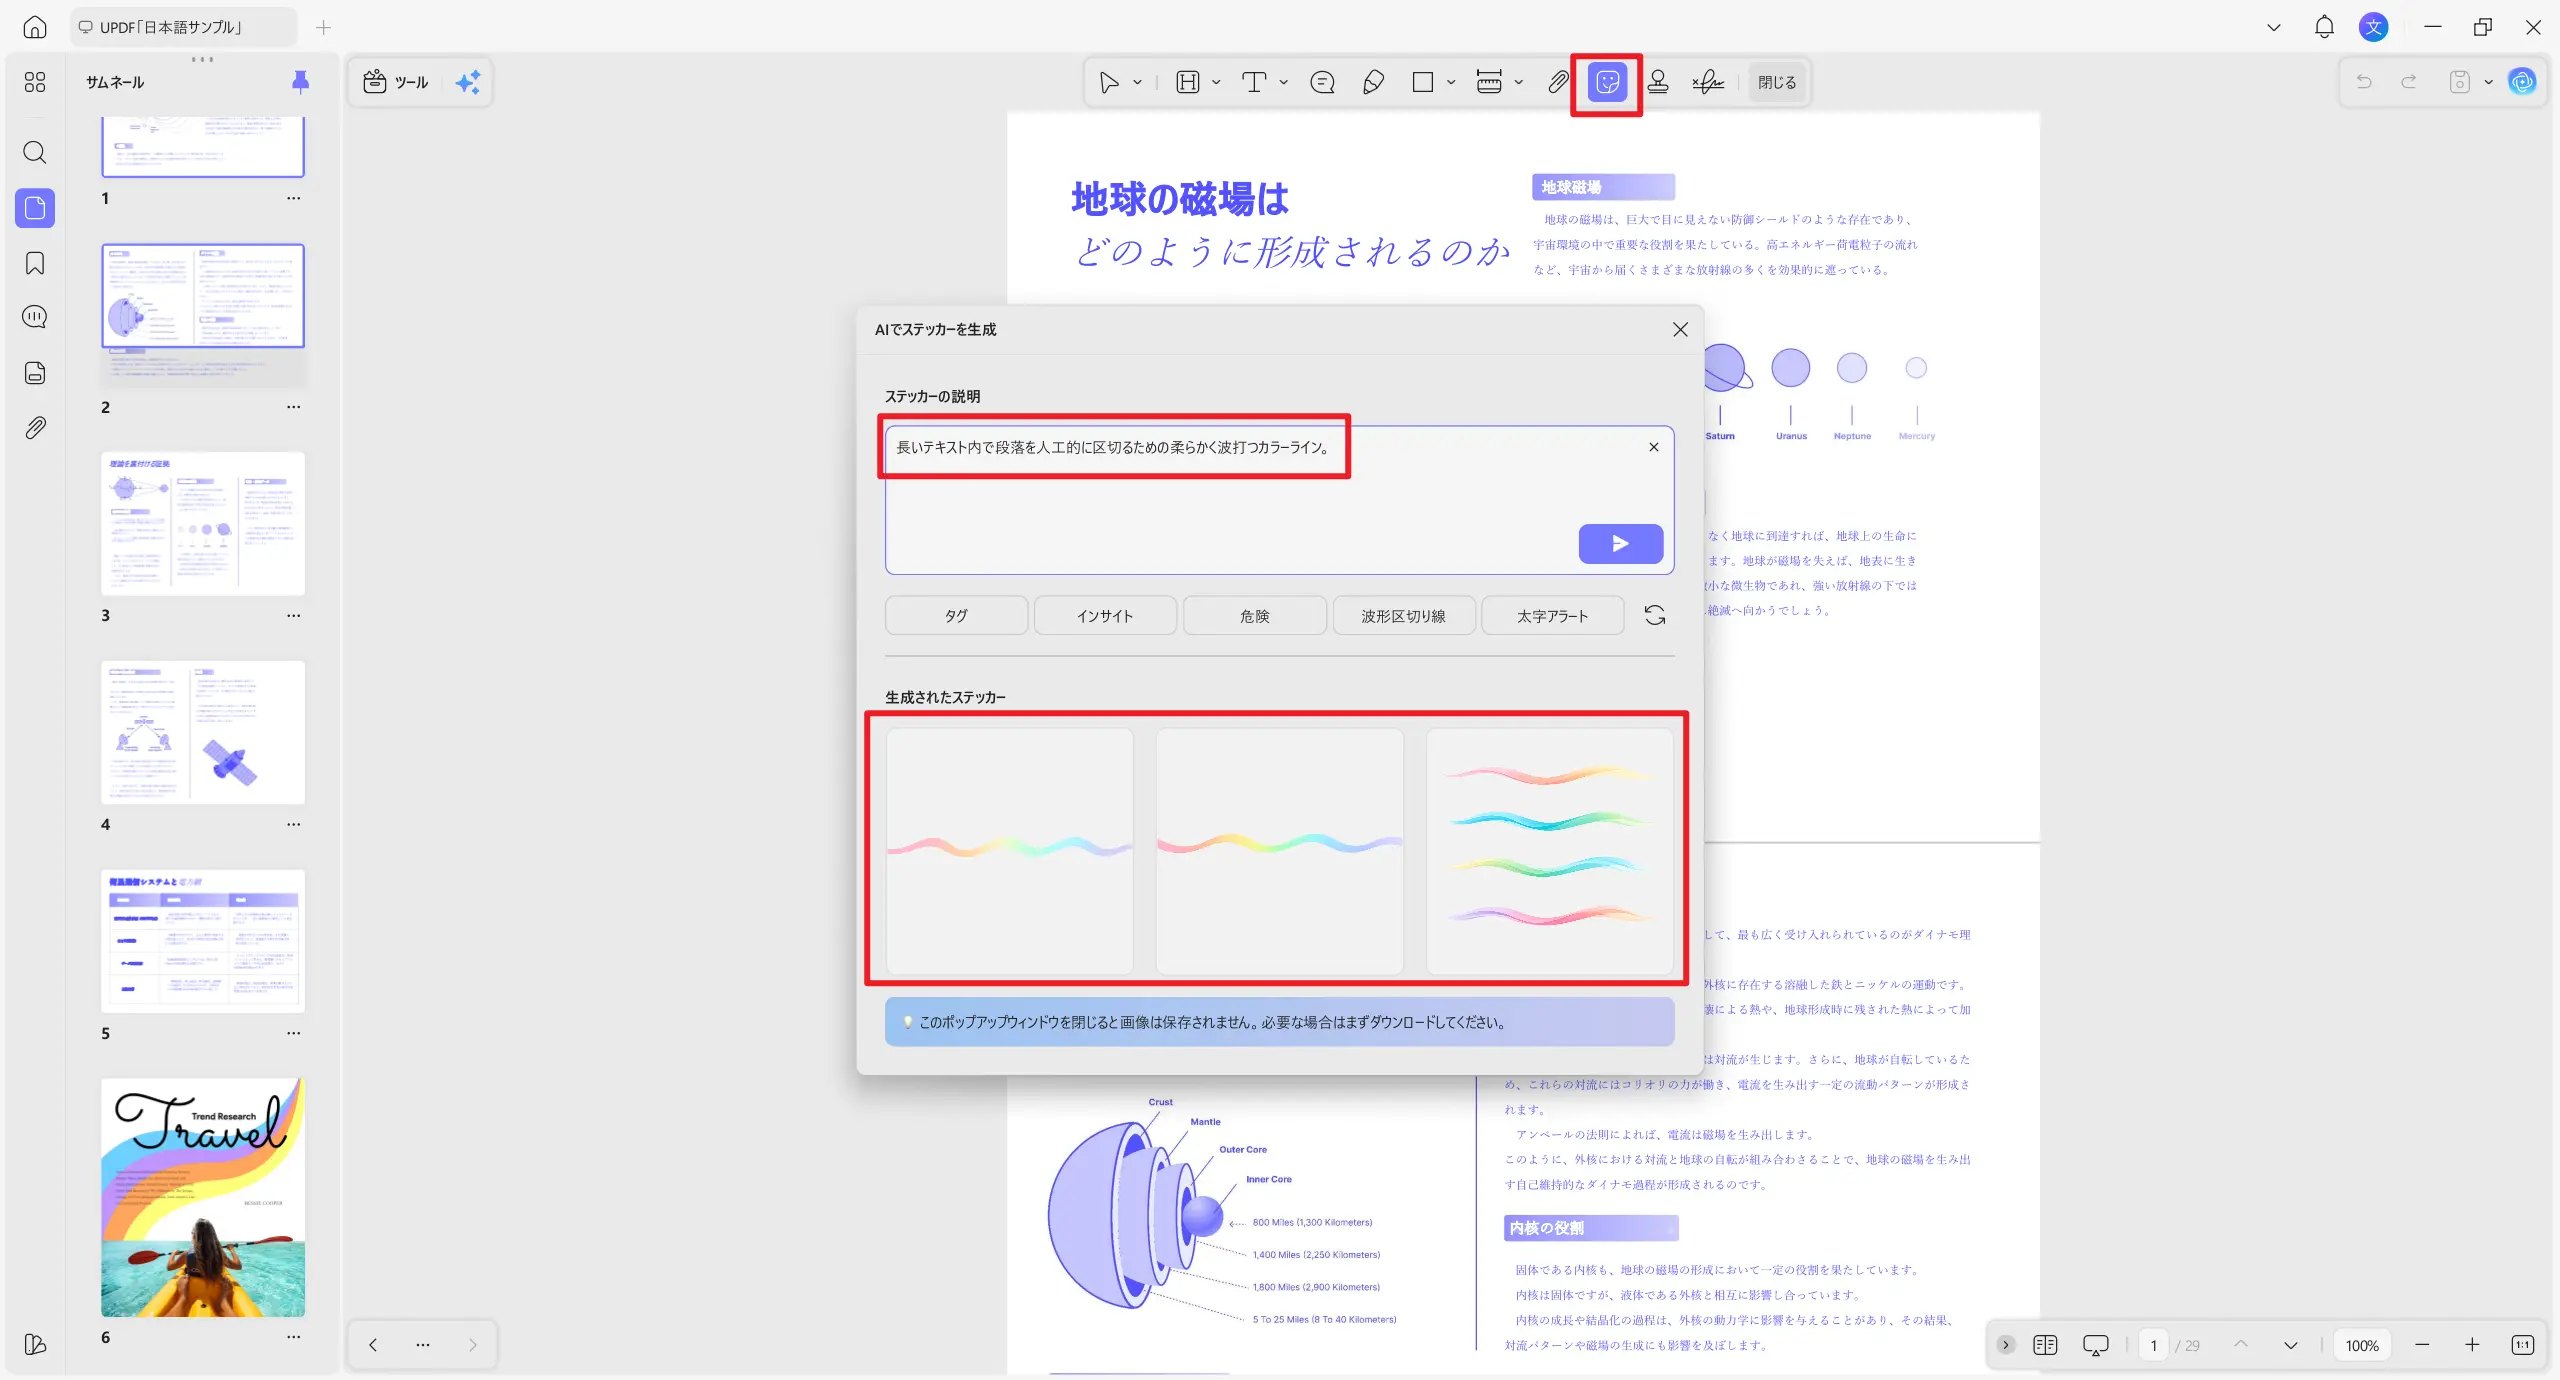Select the stamp tool icon
The width and height of the screenshot is (2560, 1380).
(1658, 83)
